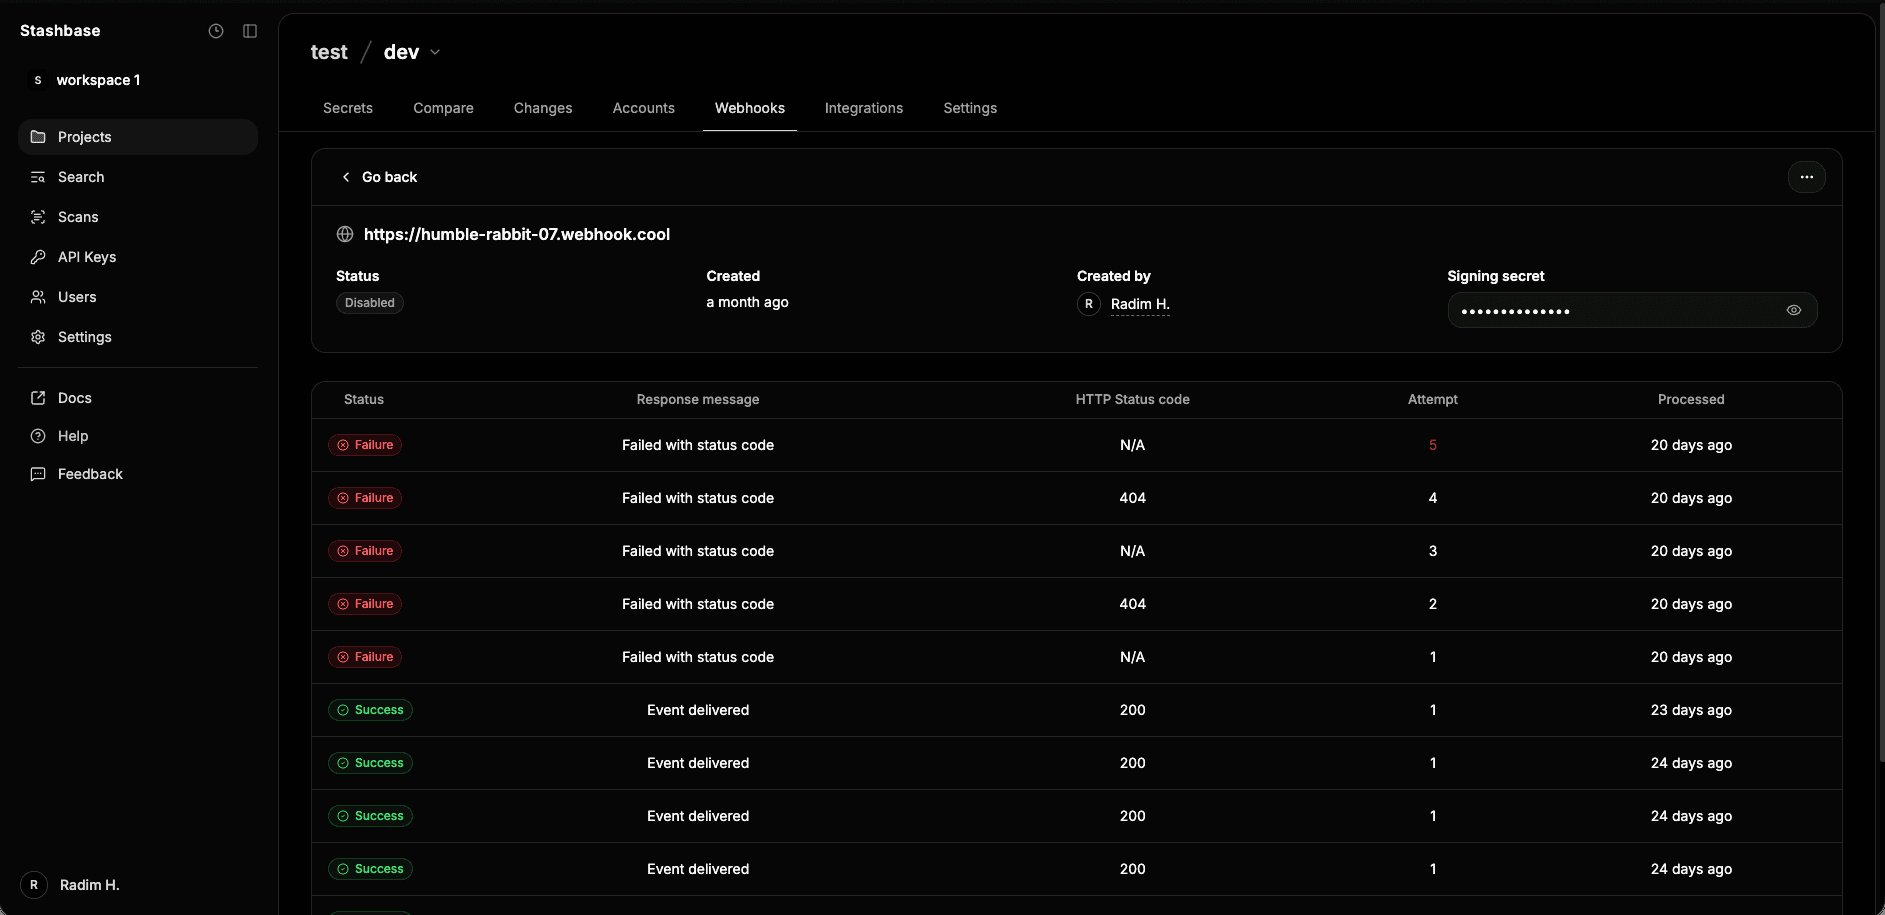Click the Failure badge for attempt 5
The image size is (1885, 915).
tap(365, 445)
